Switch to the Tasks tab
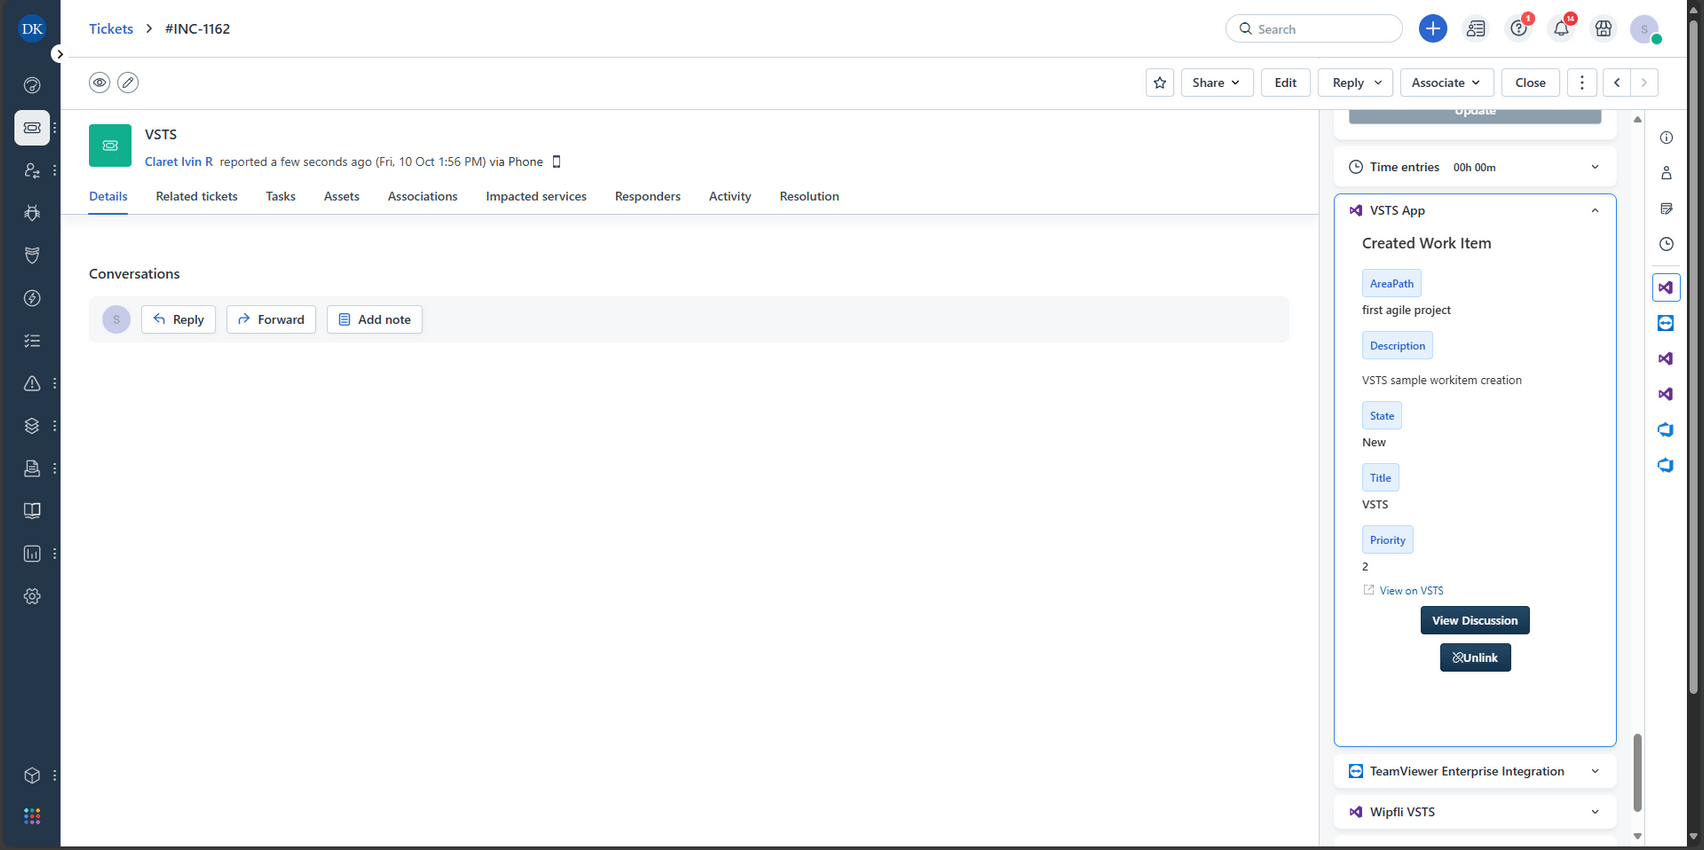Image resolution: width=1704 pixels, height=850 pixels. point(281,197)
